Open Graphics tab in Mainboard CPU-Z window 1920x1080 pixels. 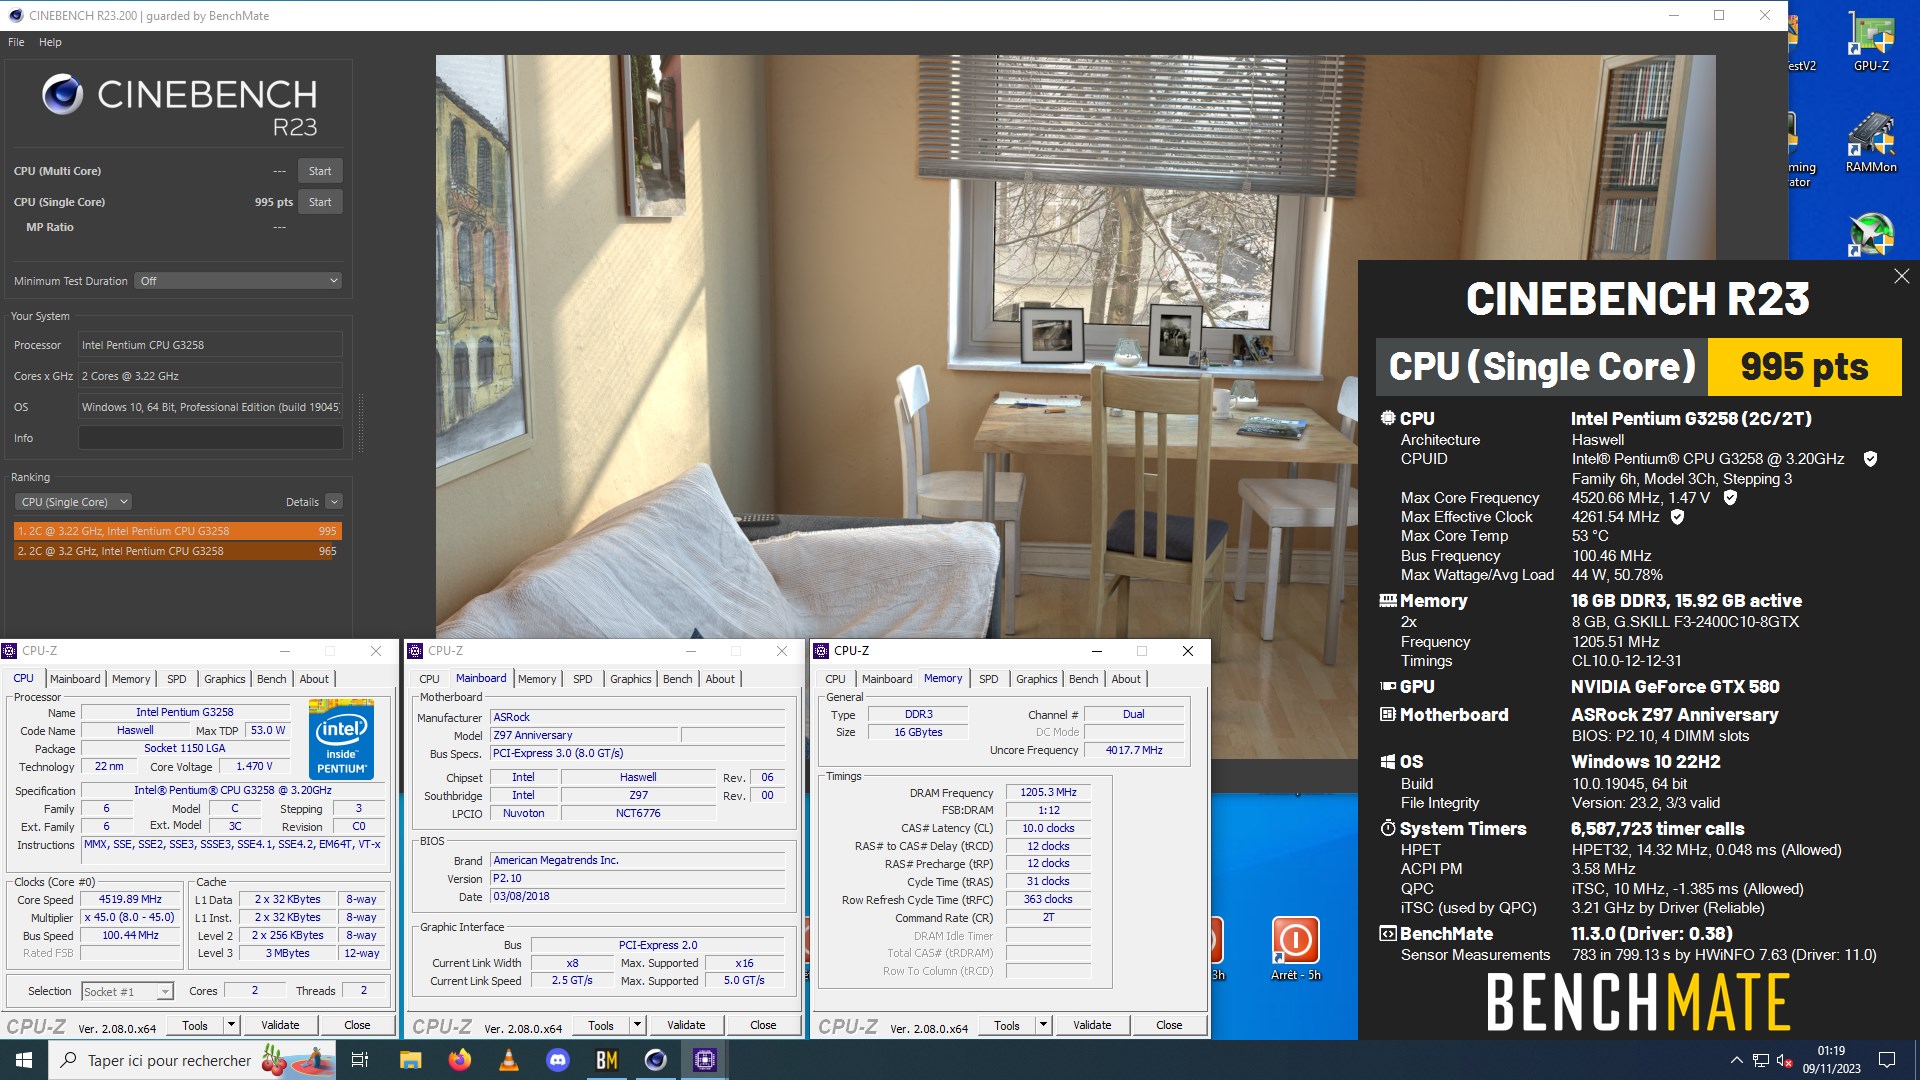(x=630, y=679)
